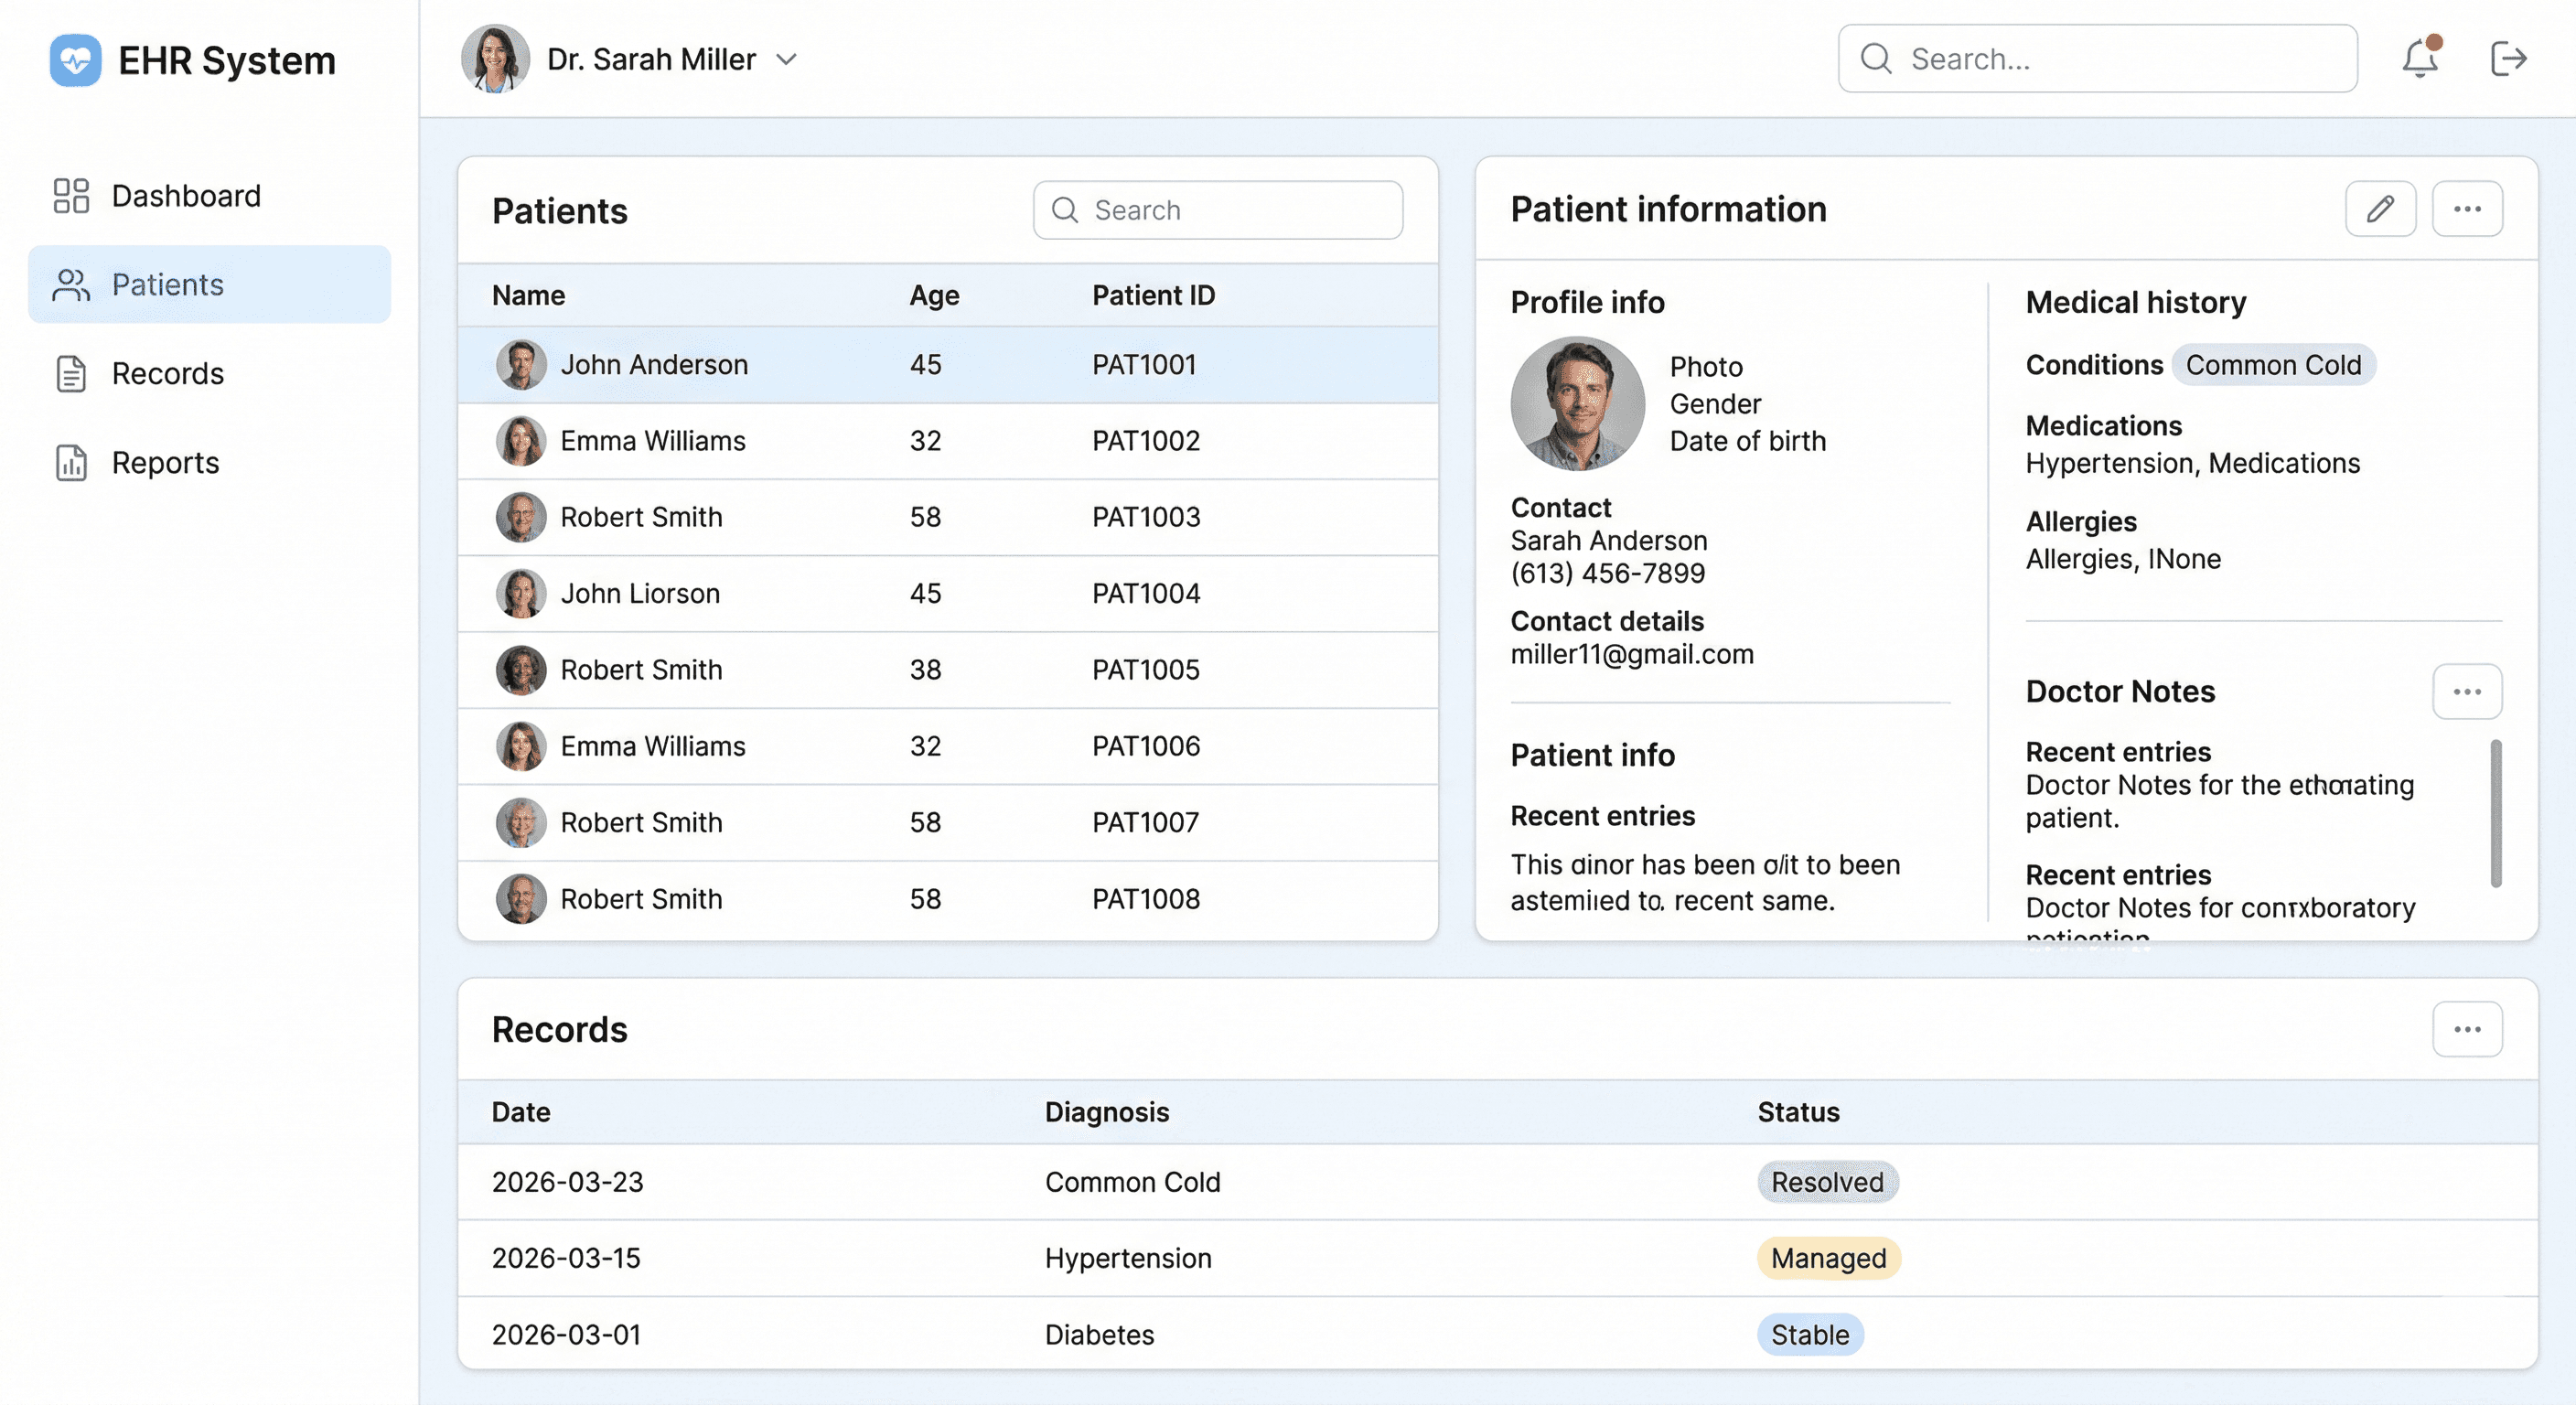The image size is (2576, 1405).
Task: Click the pencil edit icon in Patient information
Action: tap(2380, 209)
